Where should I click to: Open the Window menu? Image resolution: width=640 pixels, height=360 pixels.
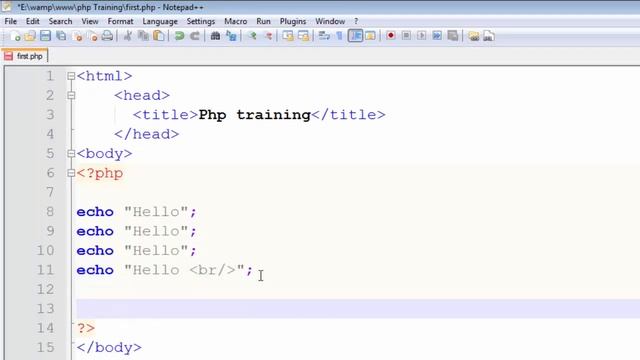click(330, 21)
